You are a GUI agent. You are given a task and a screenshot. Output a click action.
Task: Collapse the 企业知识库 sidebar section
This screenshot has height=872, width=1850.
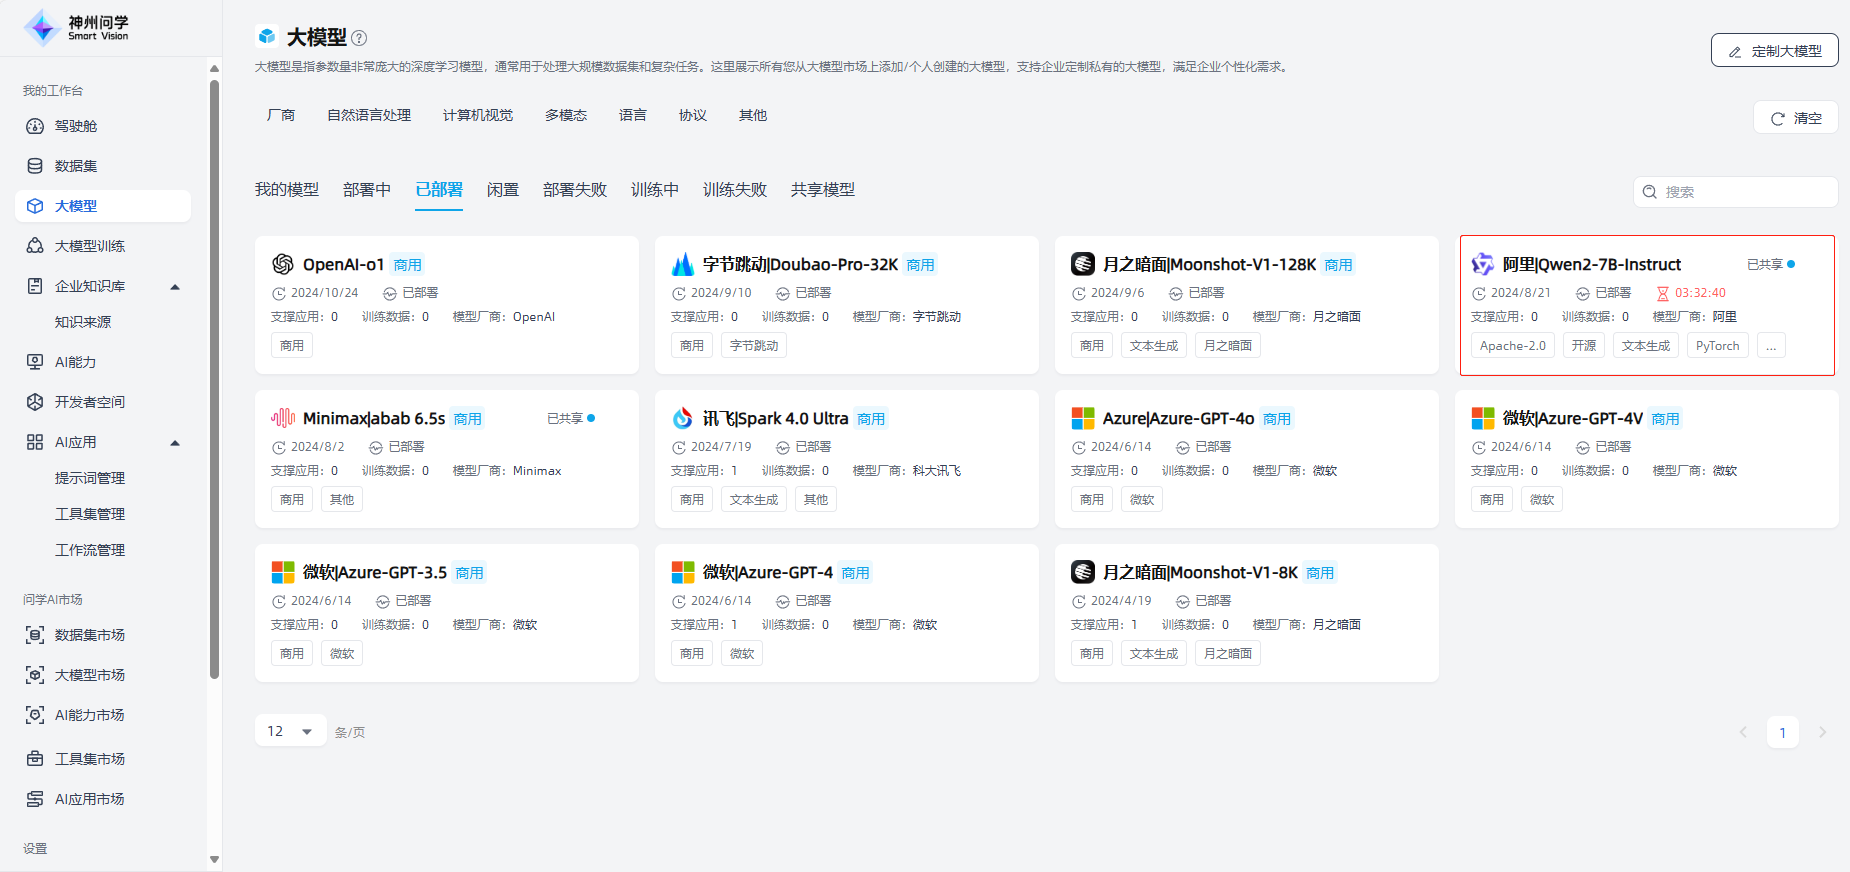click(x=175, y=287)
